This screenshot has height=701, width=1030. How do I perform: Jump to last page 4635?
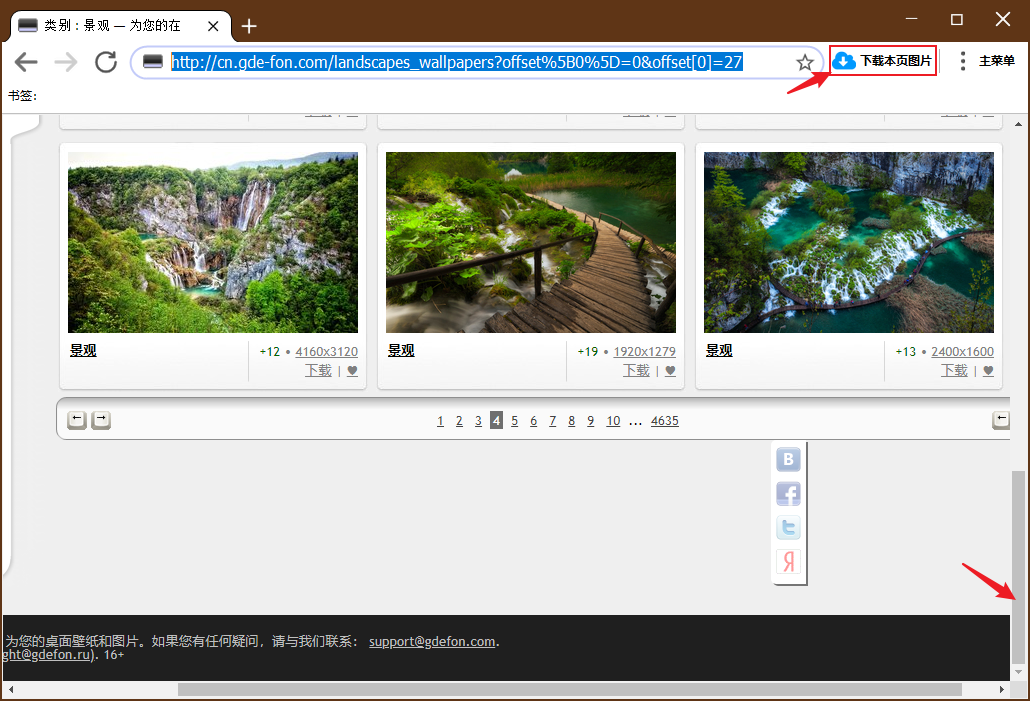(665, 420)
